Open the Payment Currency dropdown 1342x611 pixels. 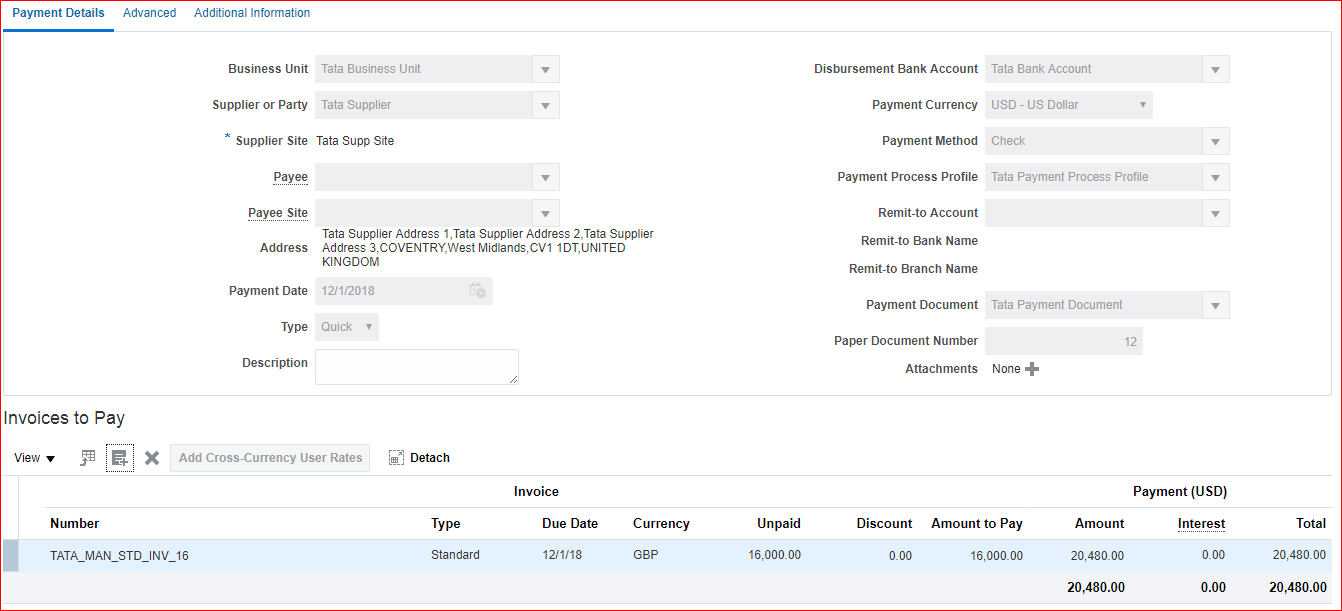tap(1143, 105)
